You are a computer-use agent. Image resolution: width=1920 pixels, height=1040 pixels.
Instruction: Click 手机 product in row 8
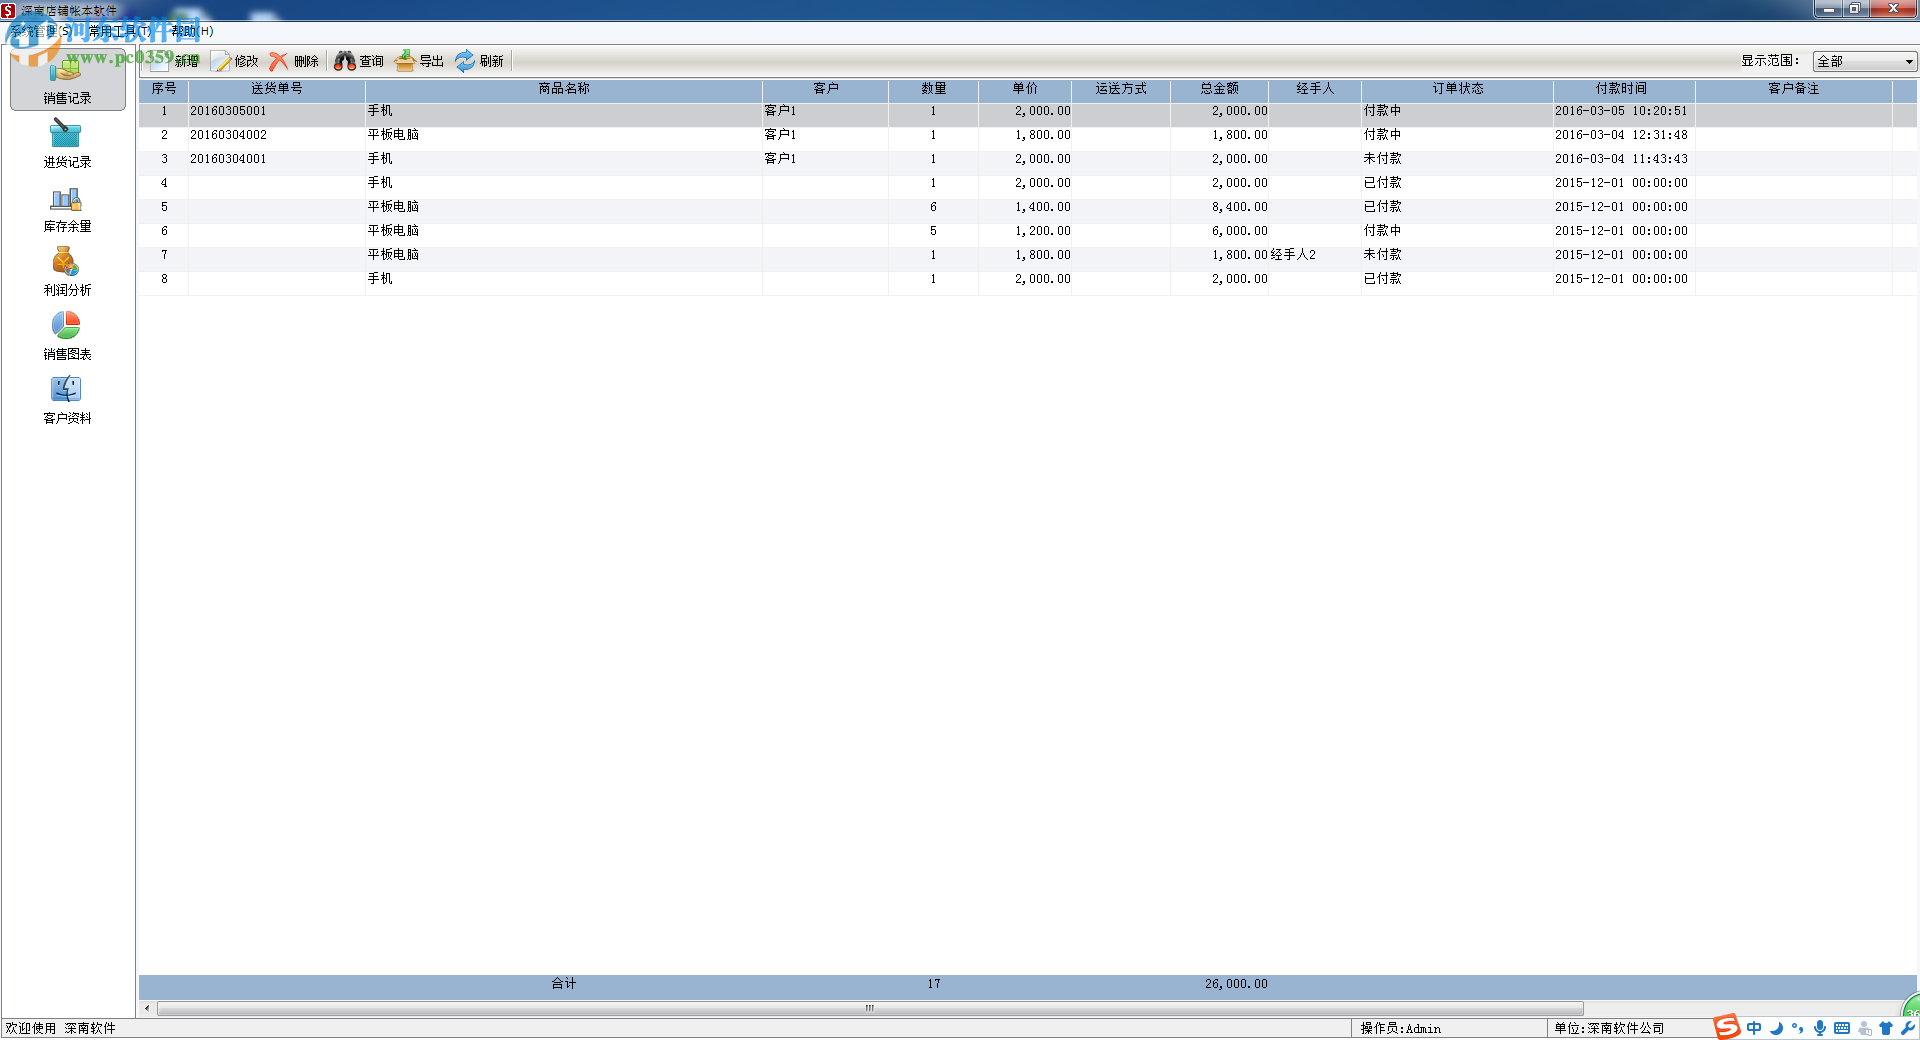pyautogui.click(x=380, y=279)
